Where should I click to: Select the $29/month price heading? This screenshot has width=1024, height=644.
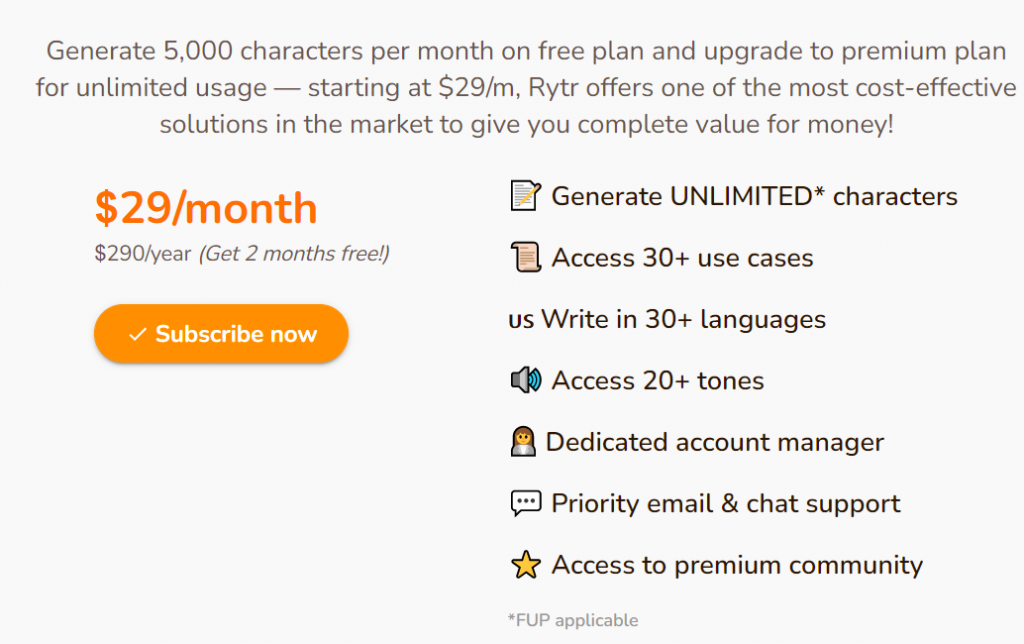[x=206, y=208]
